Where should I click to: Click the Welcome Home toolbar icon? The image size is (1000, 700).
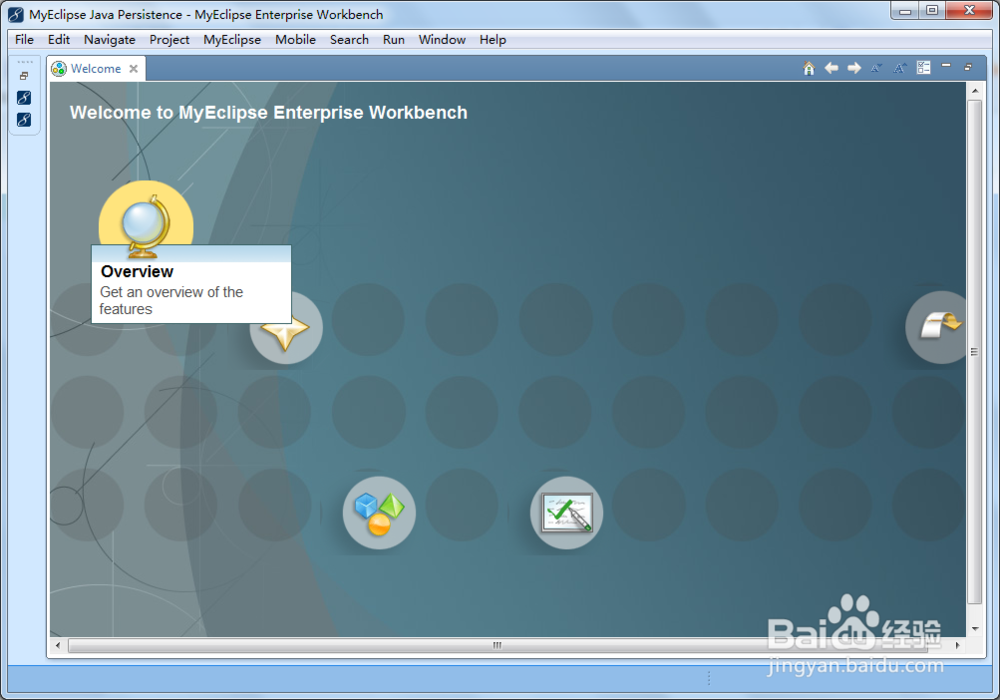click(x=809, y=68)
